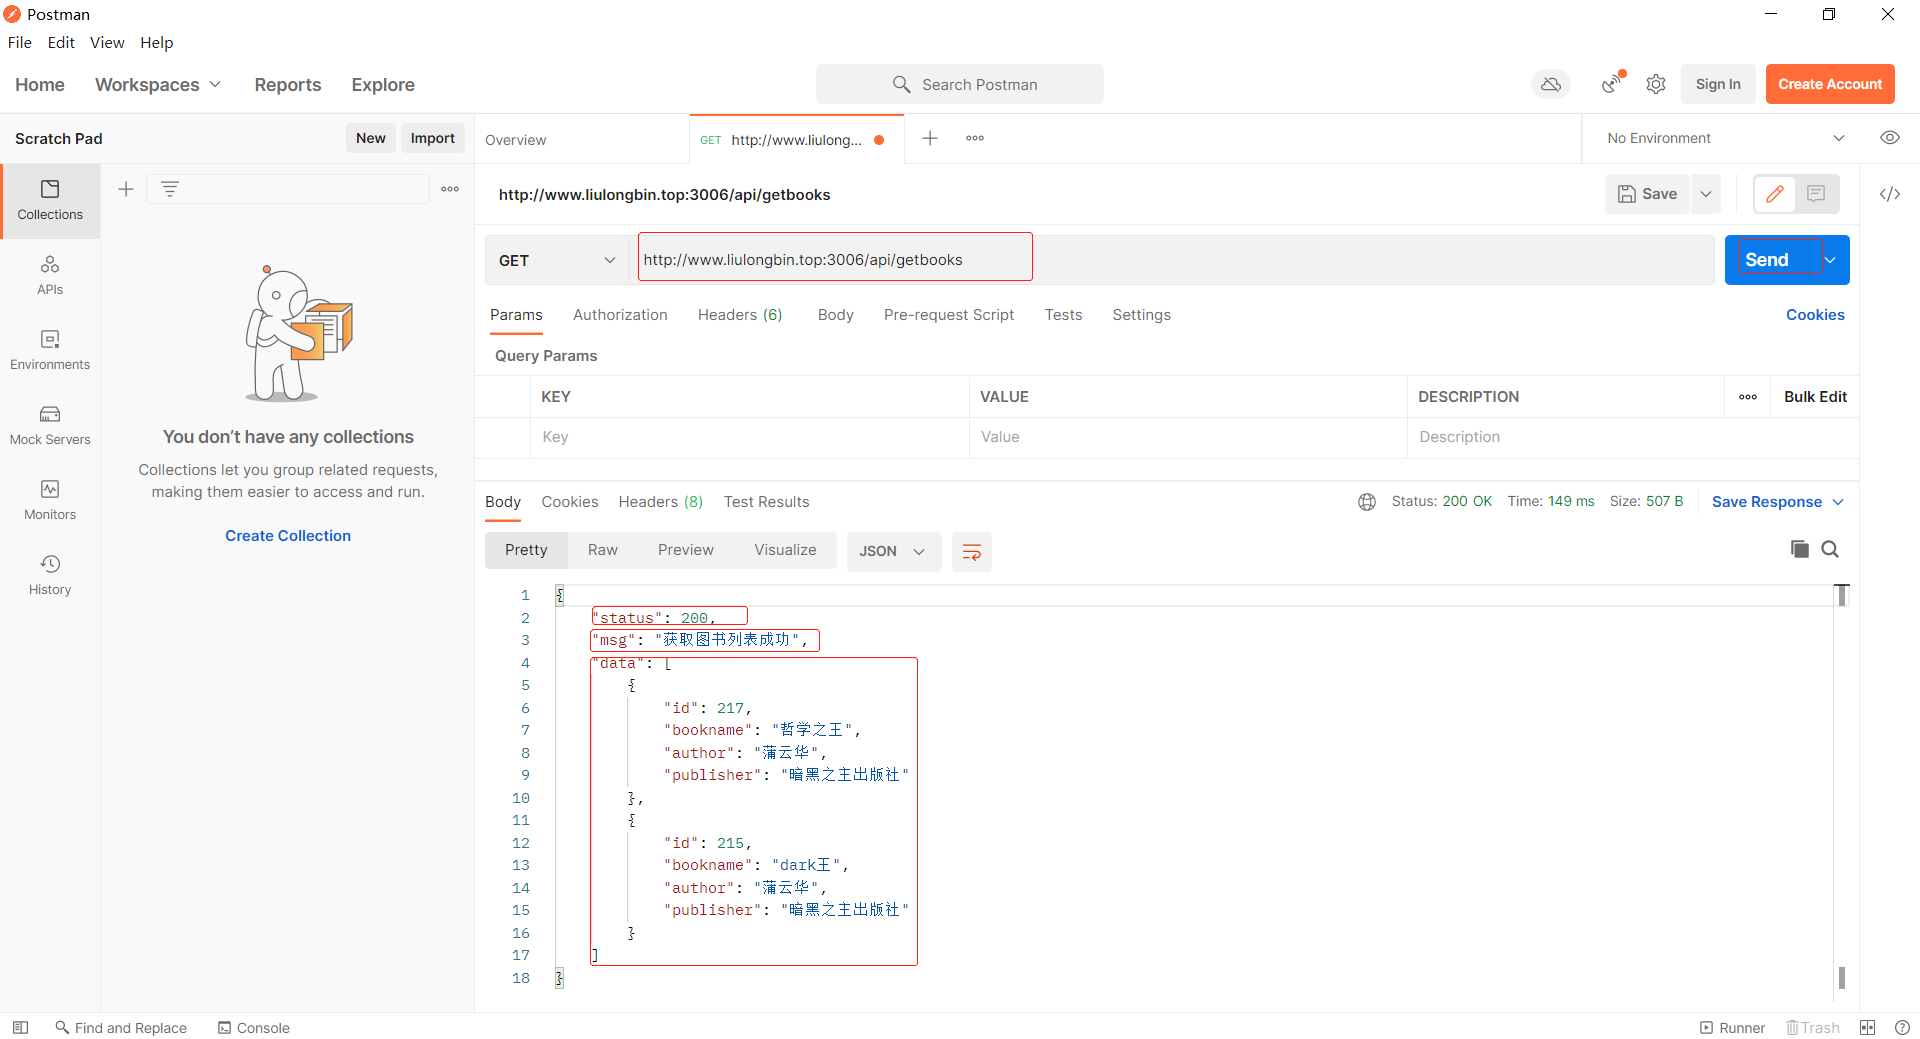
Task: Open the Test Results response tab
Action: point(767,502)
